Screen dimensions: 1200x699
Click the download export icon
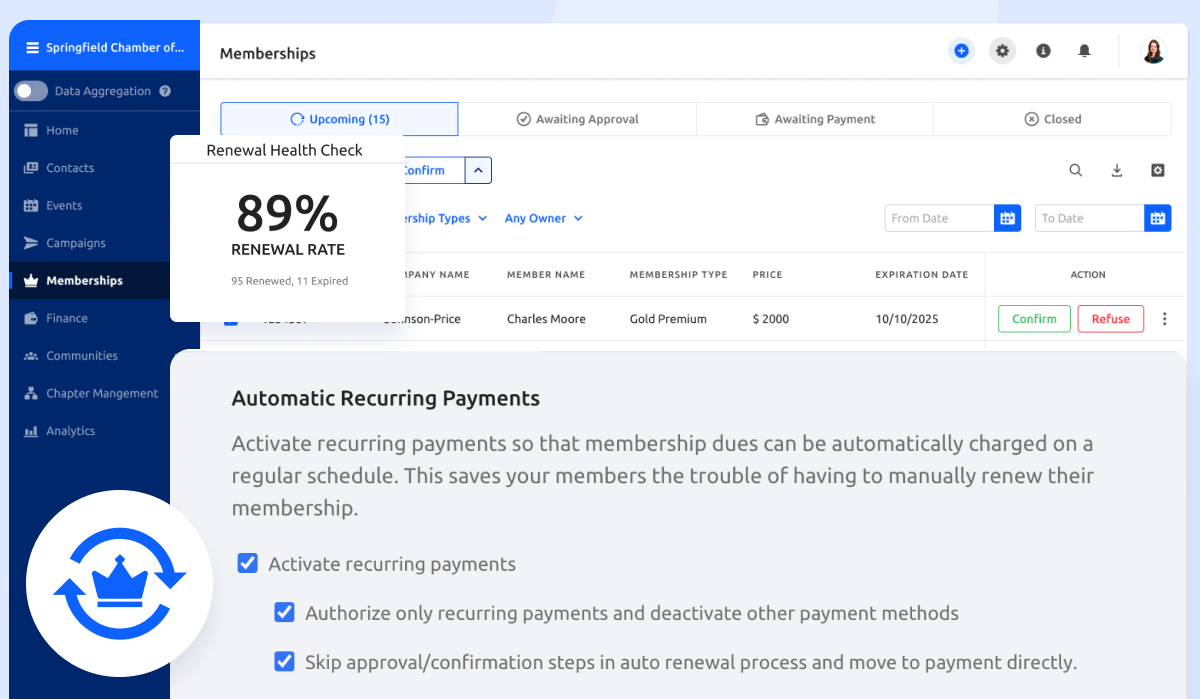pos(1117,171)
